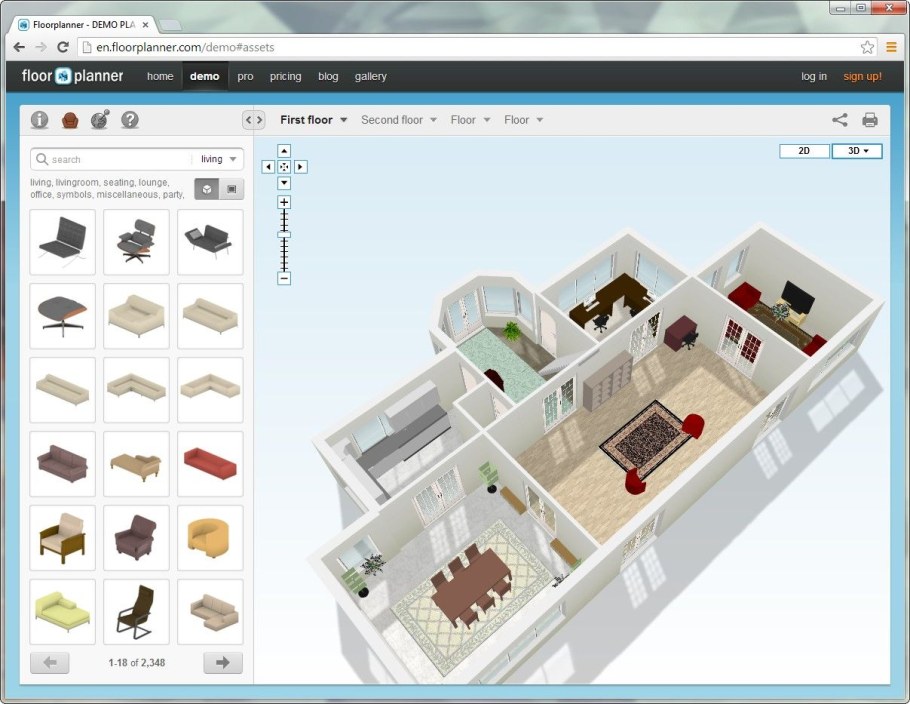Screen dimensions: 910x704
Task: Toggle 3D thumbnail view for library items
Action: click(209, 188)
